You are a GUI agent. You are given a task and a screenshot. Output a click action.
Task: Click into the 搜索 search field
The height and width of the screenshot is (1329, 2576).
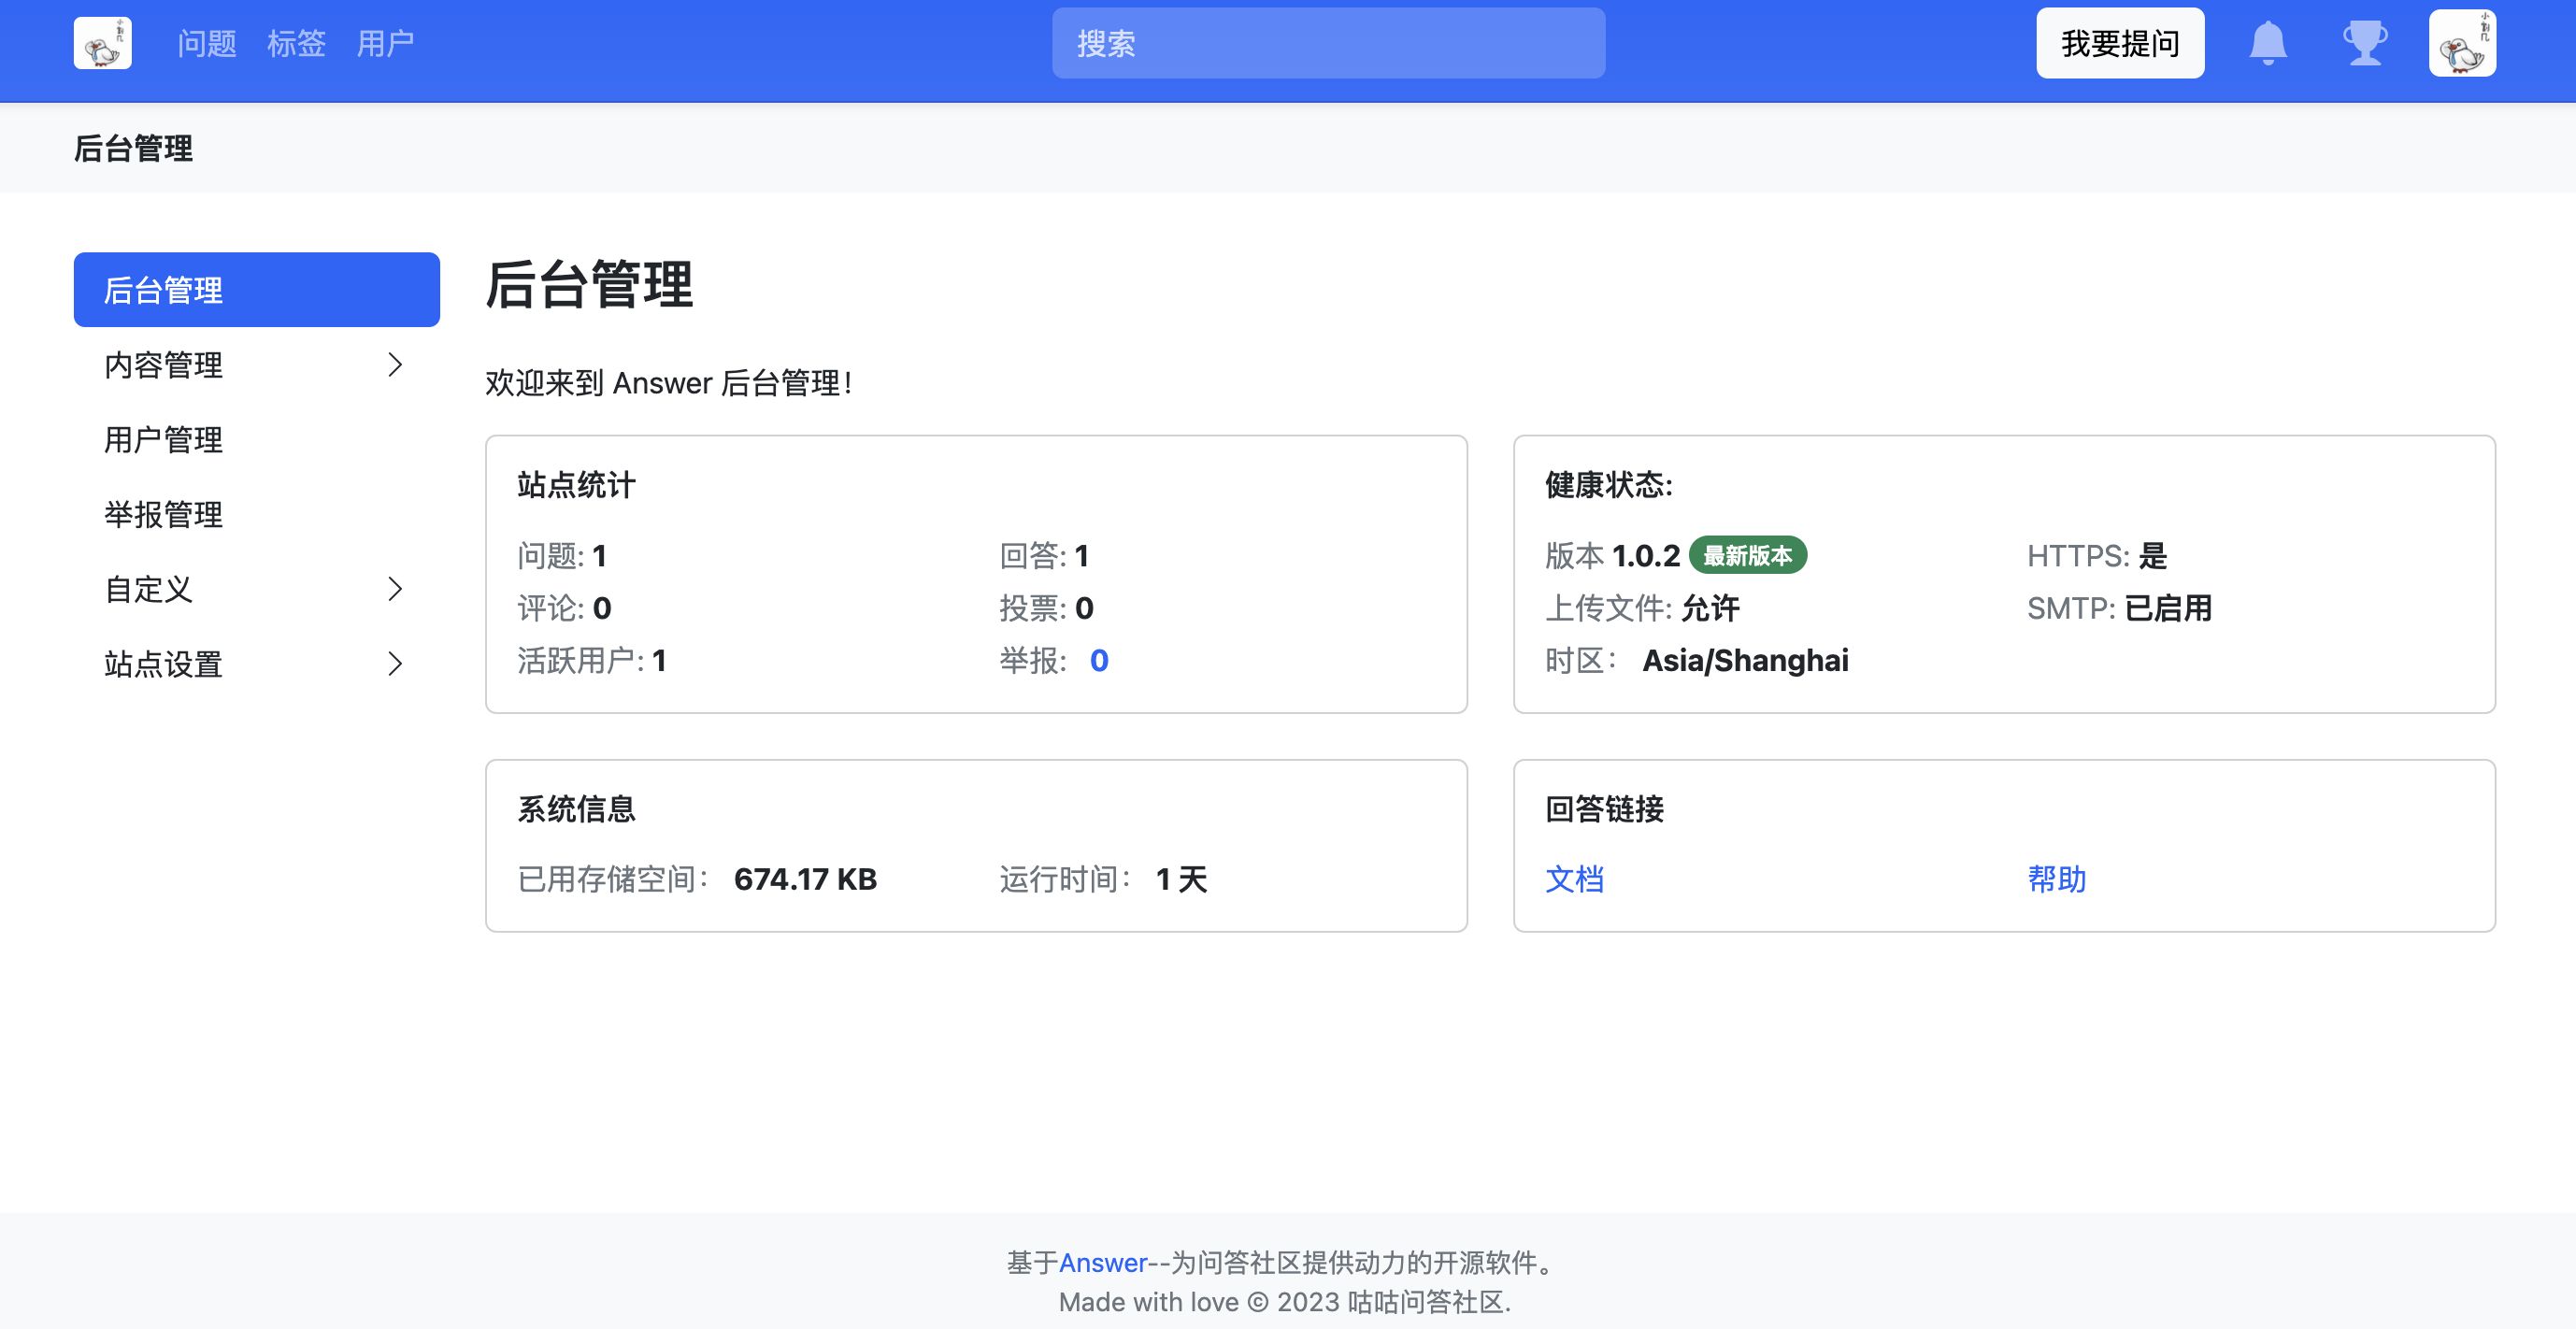pyautogui.click(x=1328, y=43)
